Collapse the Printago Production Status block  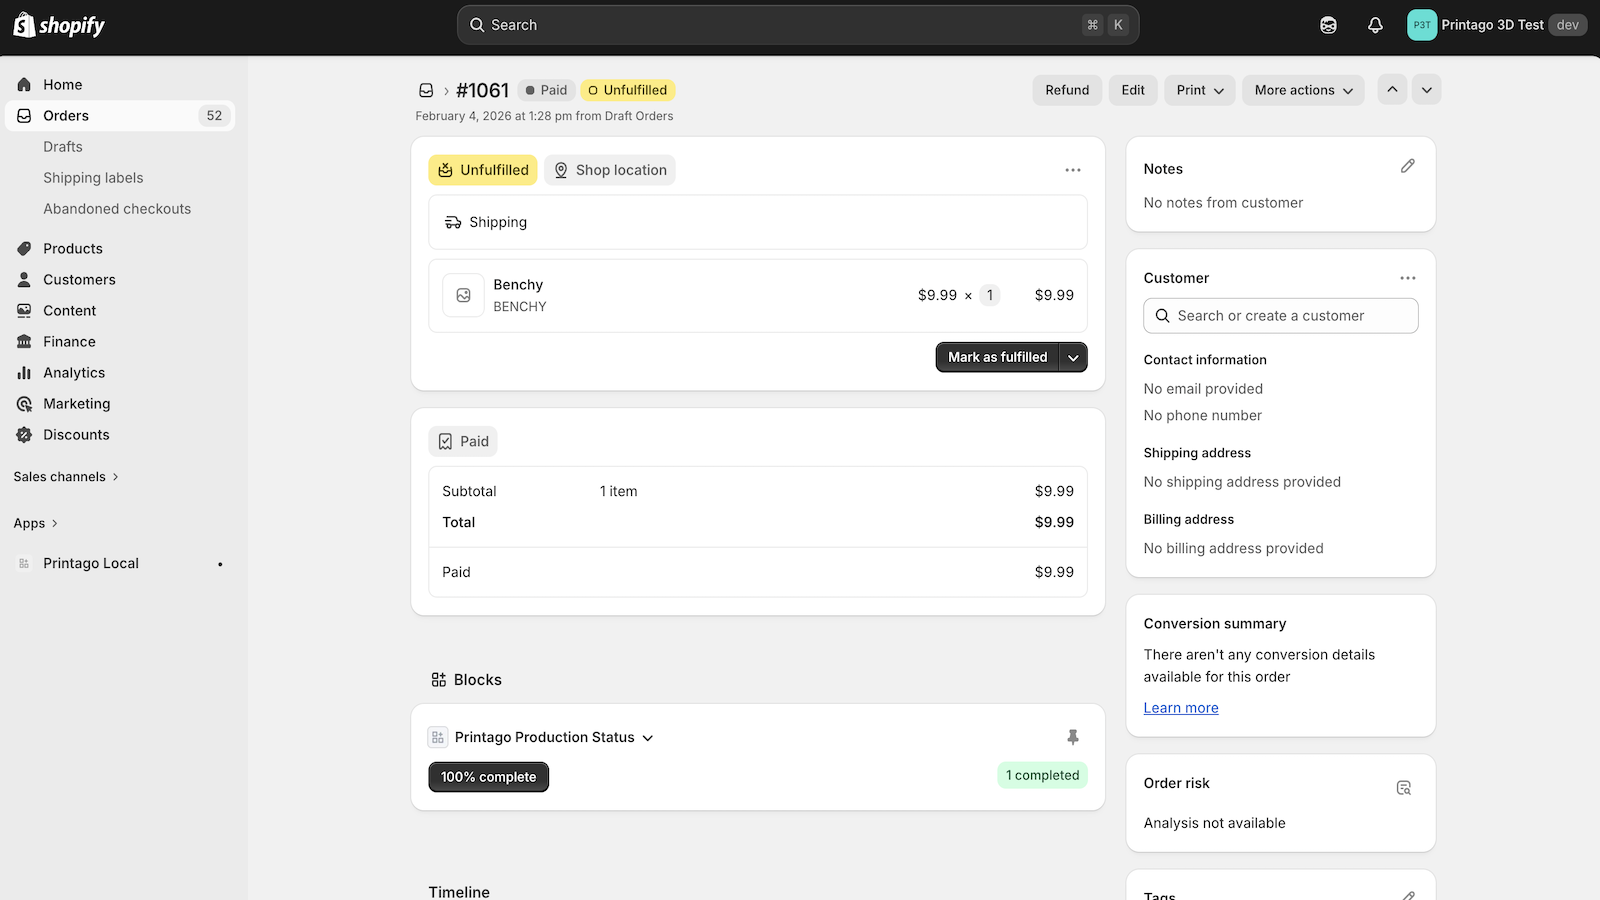648,737
